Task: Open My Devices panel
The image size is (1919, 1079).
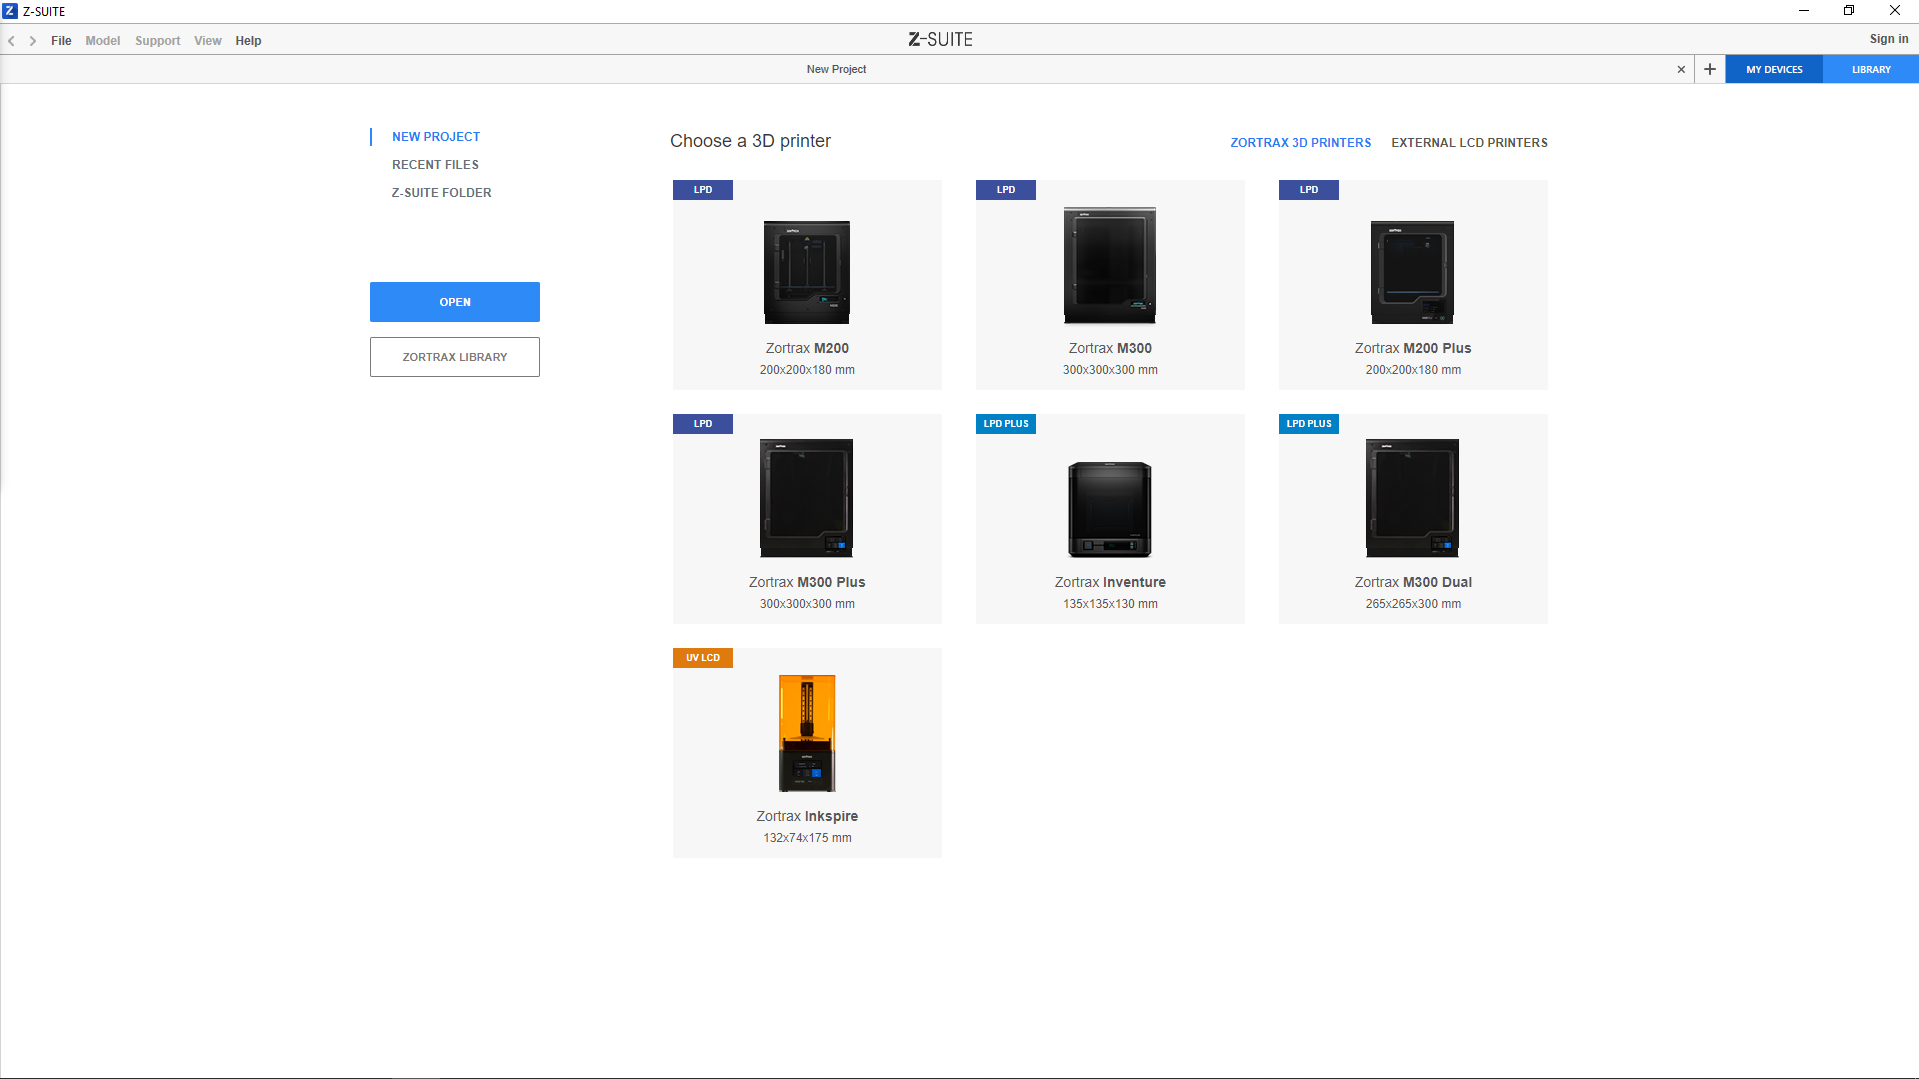Action: click(1774, 70)
